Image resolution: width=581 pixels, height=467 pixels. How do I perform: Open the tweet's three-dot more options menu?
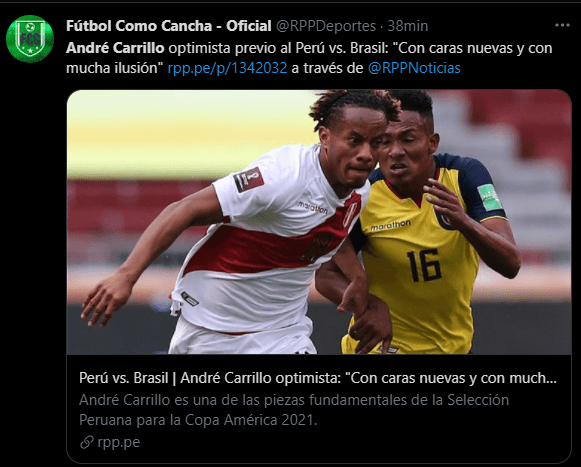pos(562,25)
